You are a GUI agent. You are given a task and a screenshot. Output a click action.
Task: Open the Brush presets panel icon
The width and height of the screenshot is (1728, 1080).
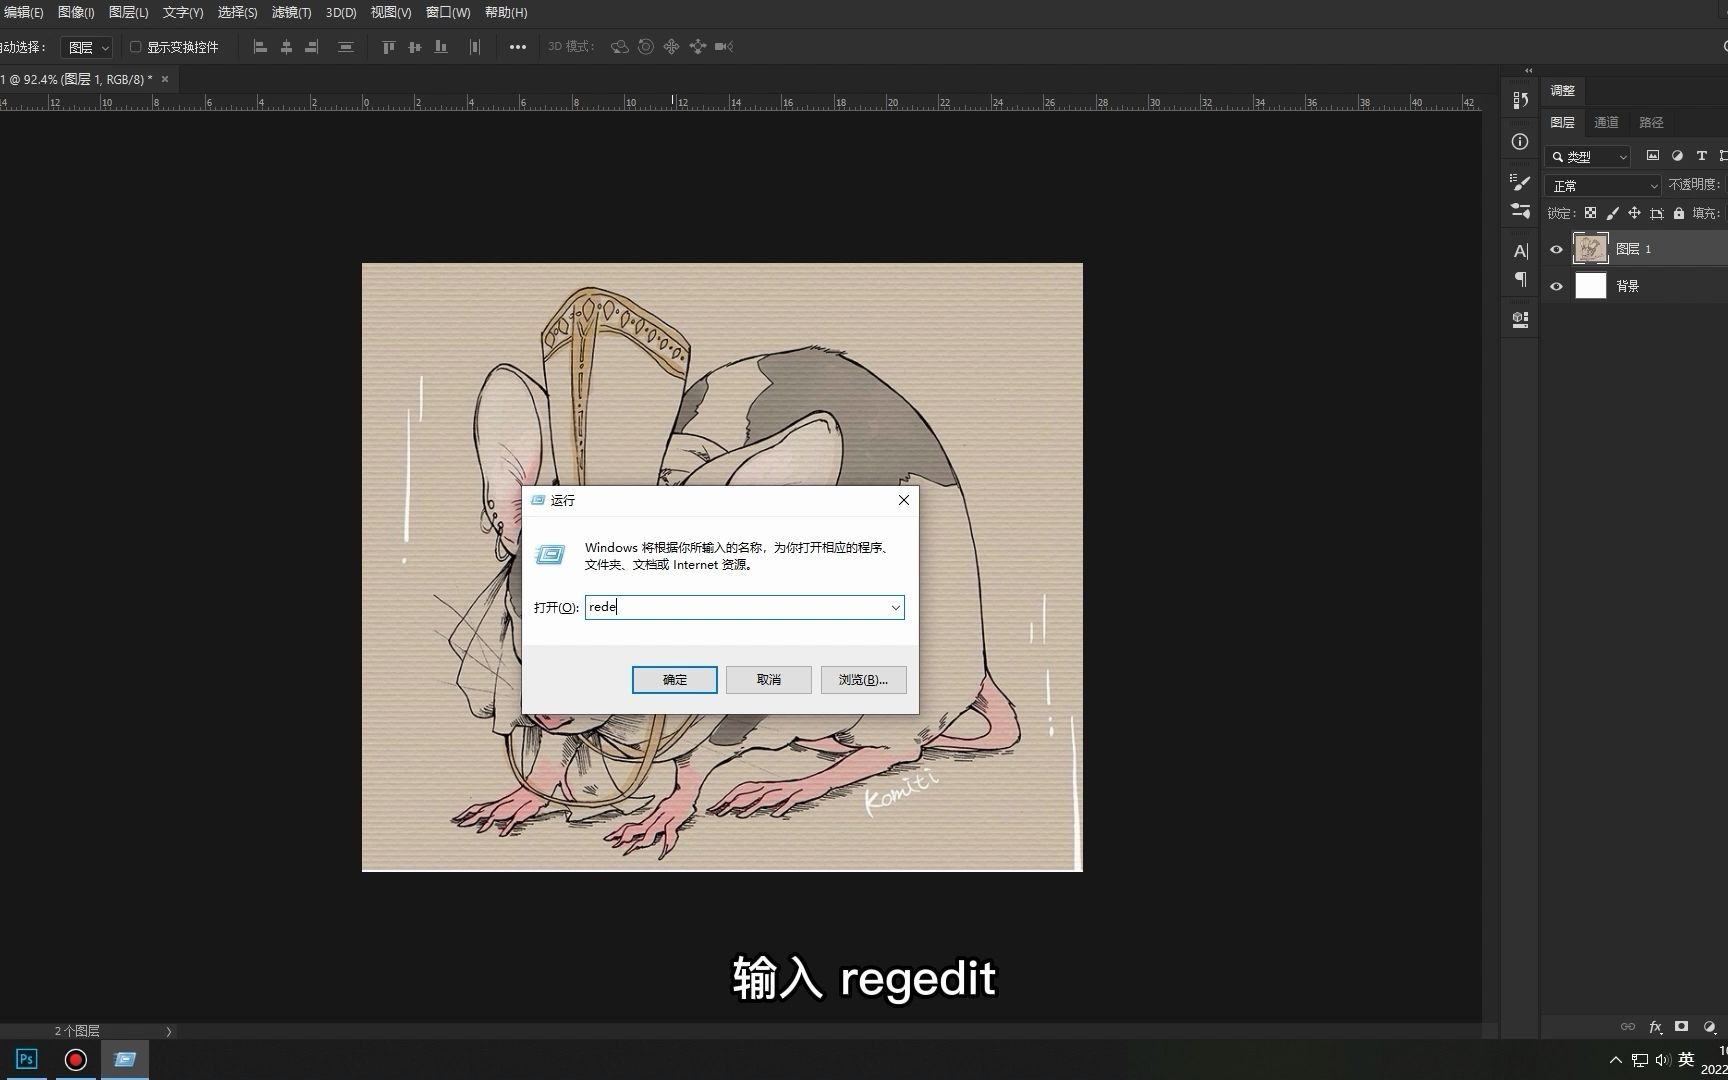(1520, 182)
